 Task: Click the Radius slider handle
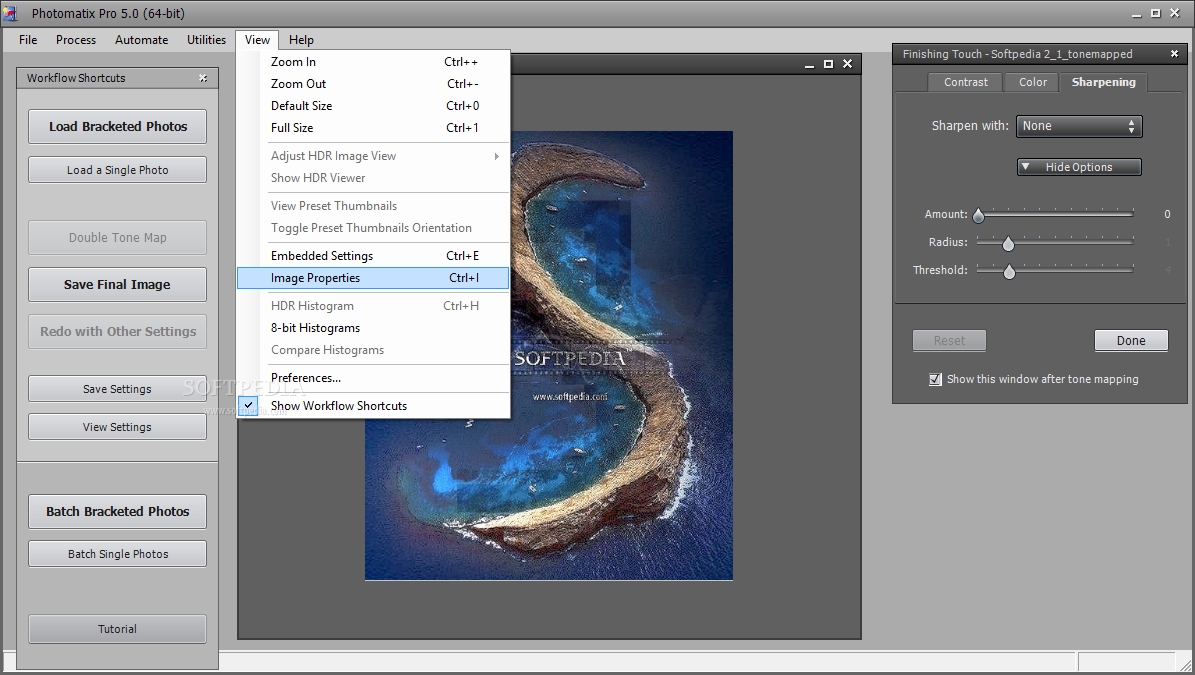point(1008,244)
